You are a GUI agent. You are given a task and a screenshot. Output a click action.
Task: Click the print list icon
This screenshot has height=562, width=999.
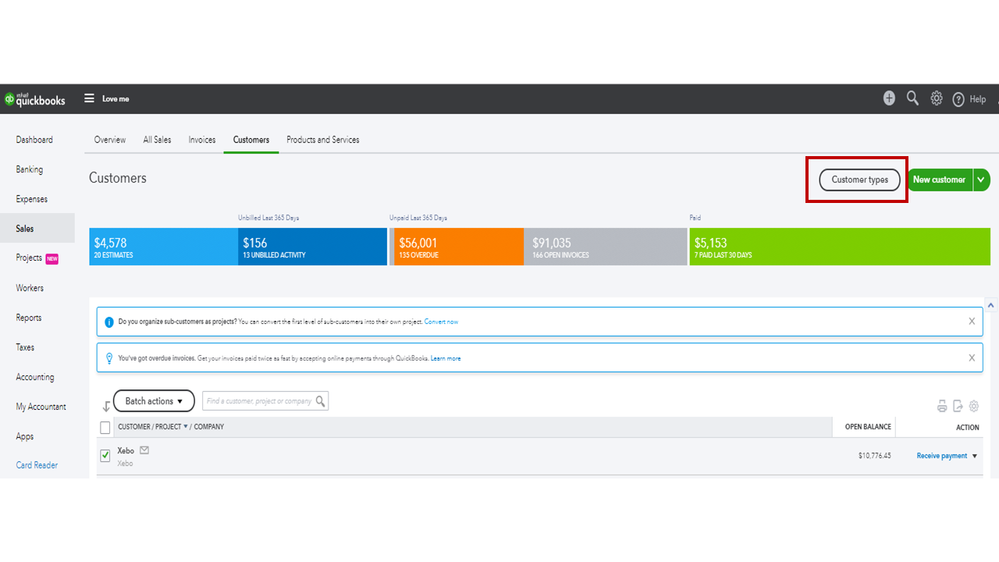pyautogui.click(x=942, y=406)
